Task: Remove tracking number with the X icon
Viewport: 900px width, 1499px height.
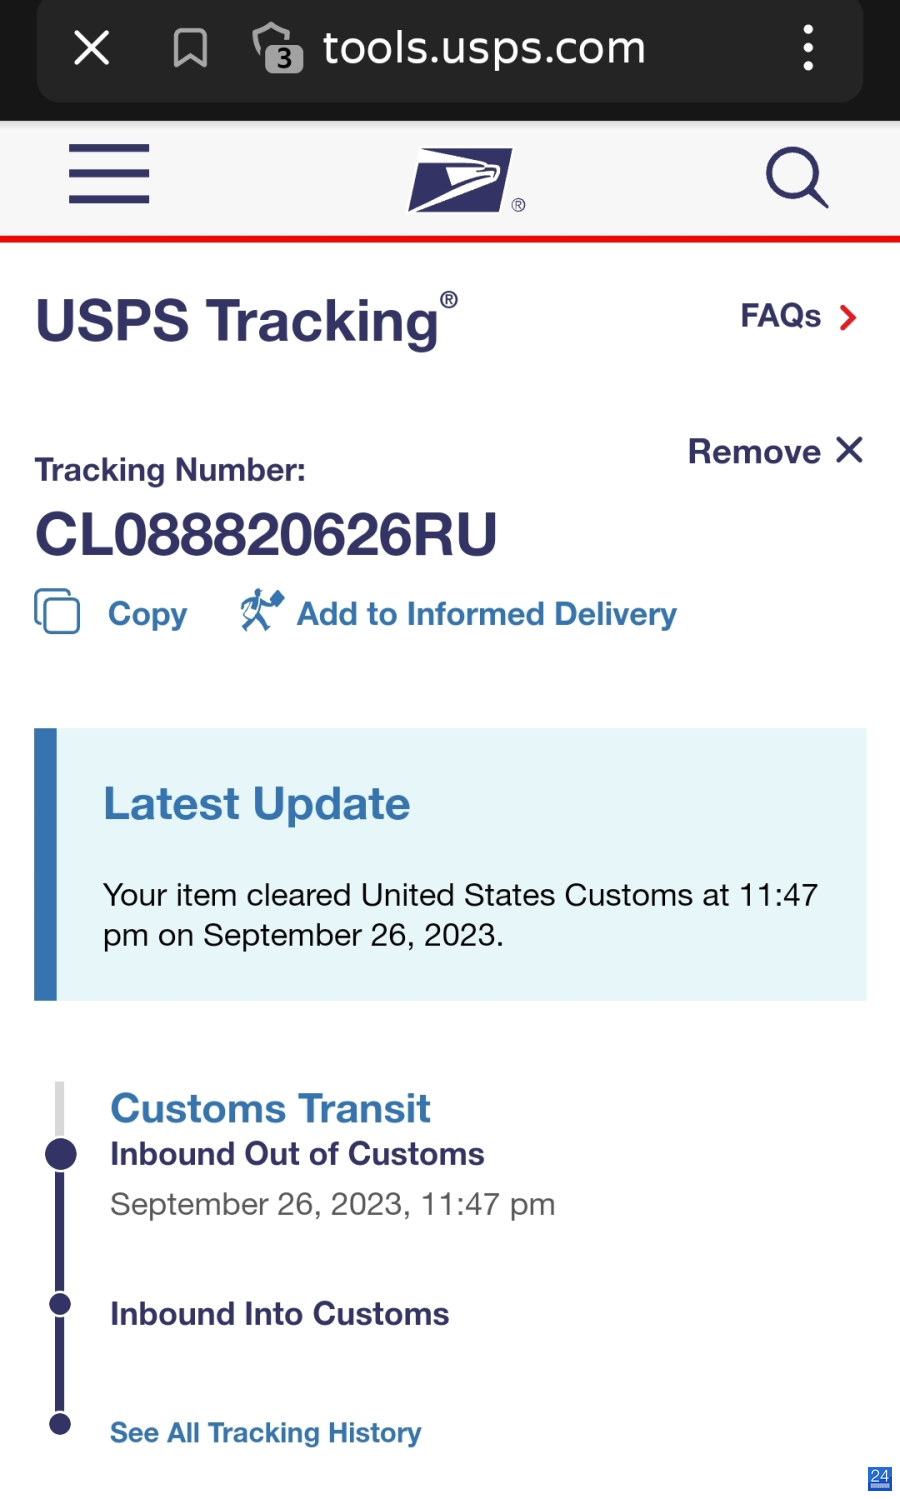Action: click(849, 450)
